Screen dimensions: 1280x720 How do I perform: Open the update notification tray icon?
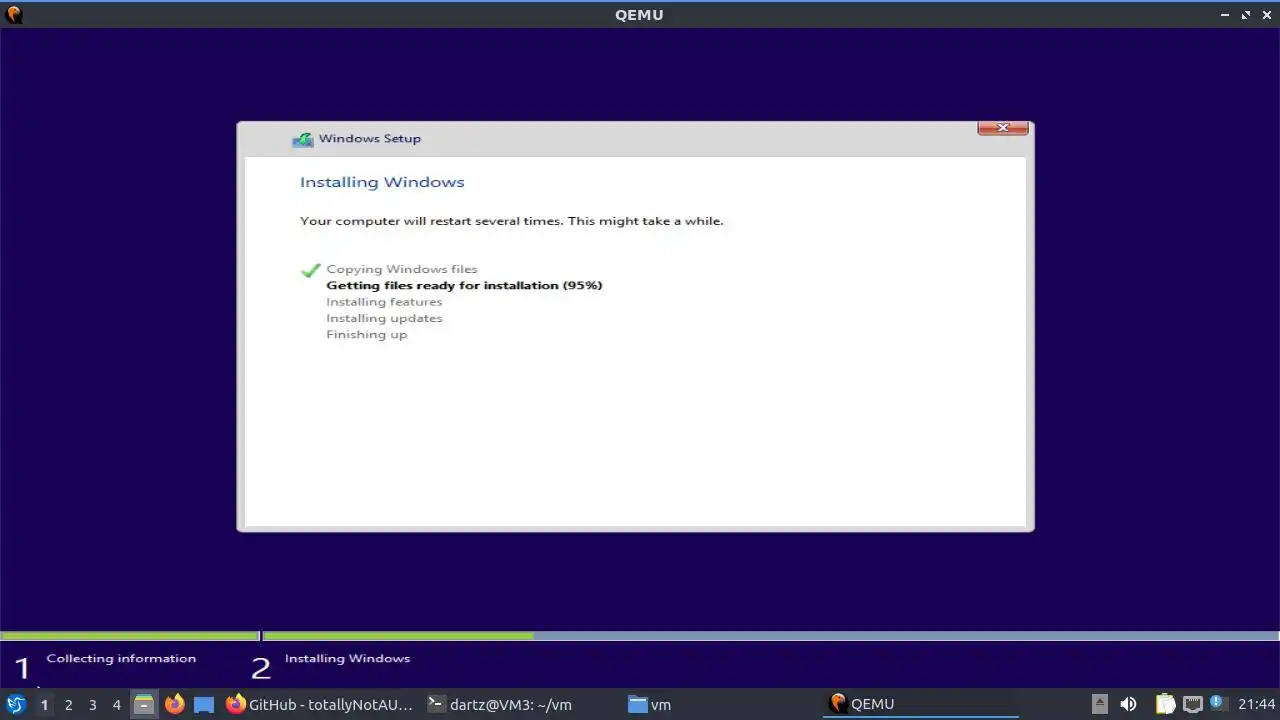click(x=1217, y=702)
